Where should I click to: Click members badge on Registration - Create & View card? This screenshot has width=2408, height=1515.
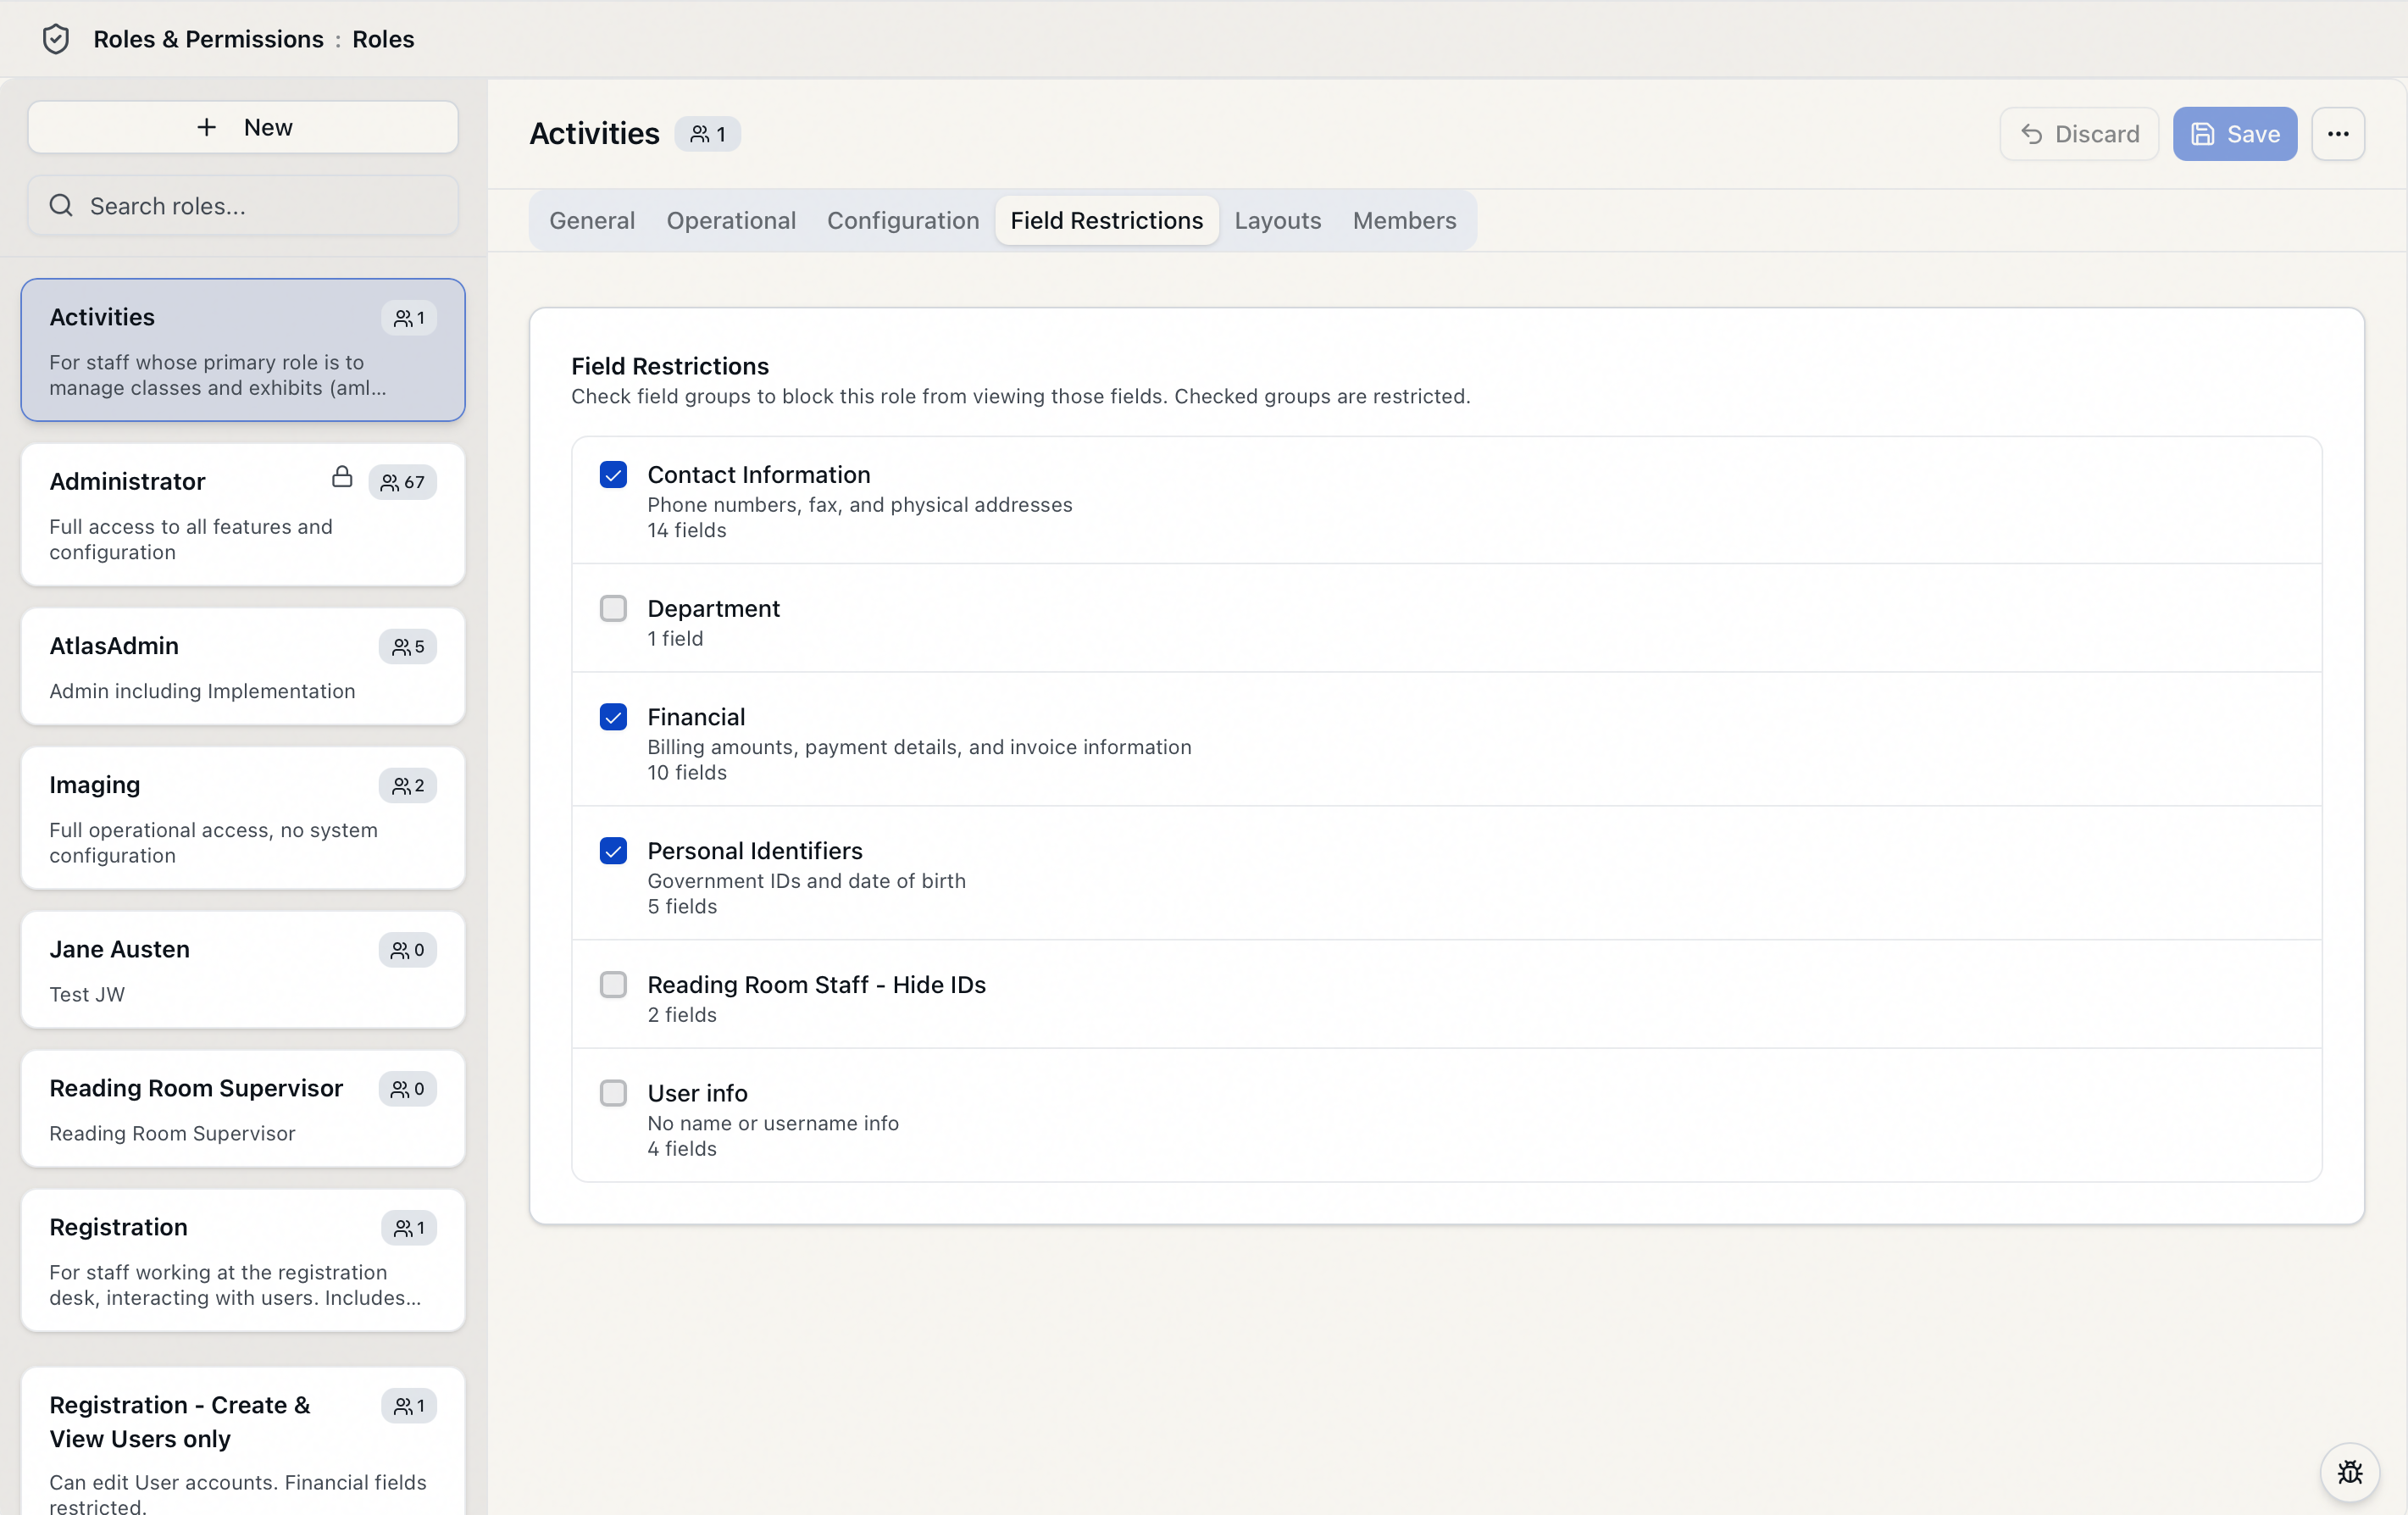[409, 1406]
